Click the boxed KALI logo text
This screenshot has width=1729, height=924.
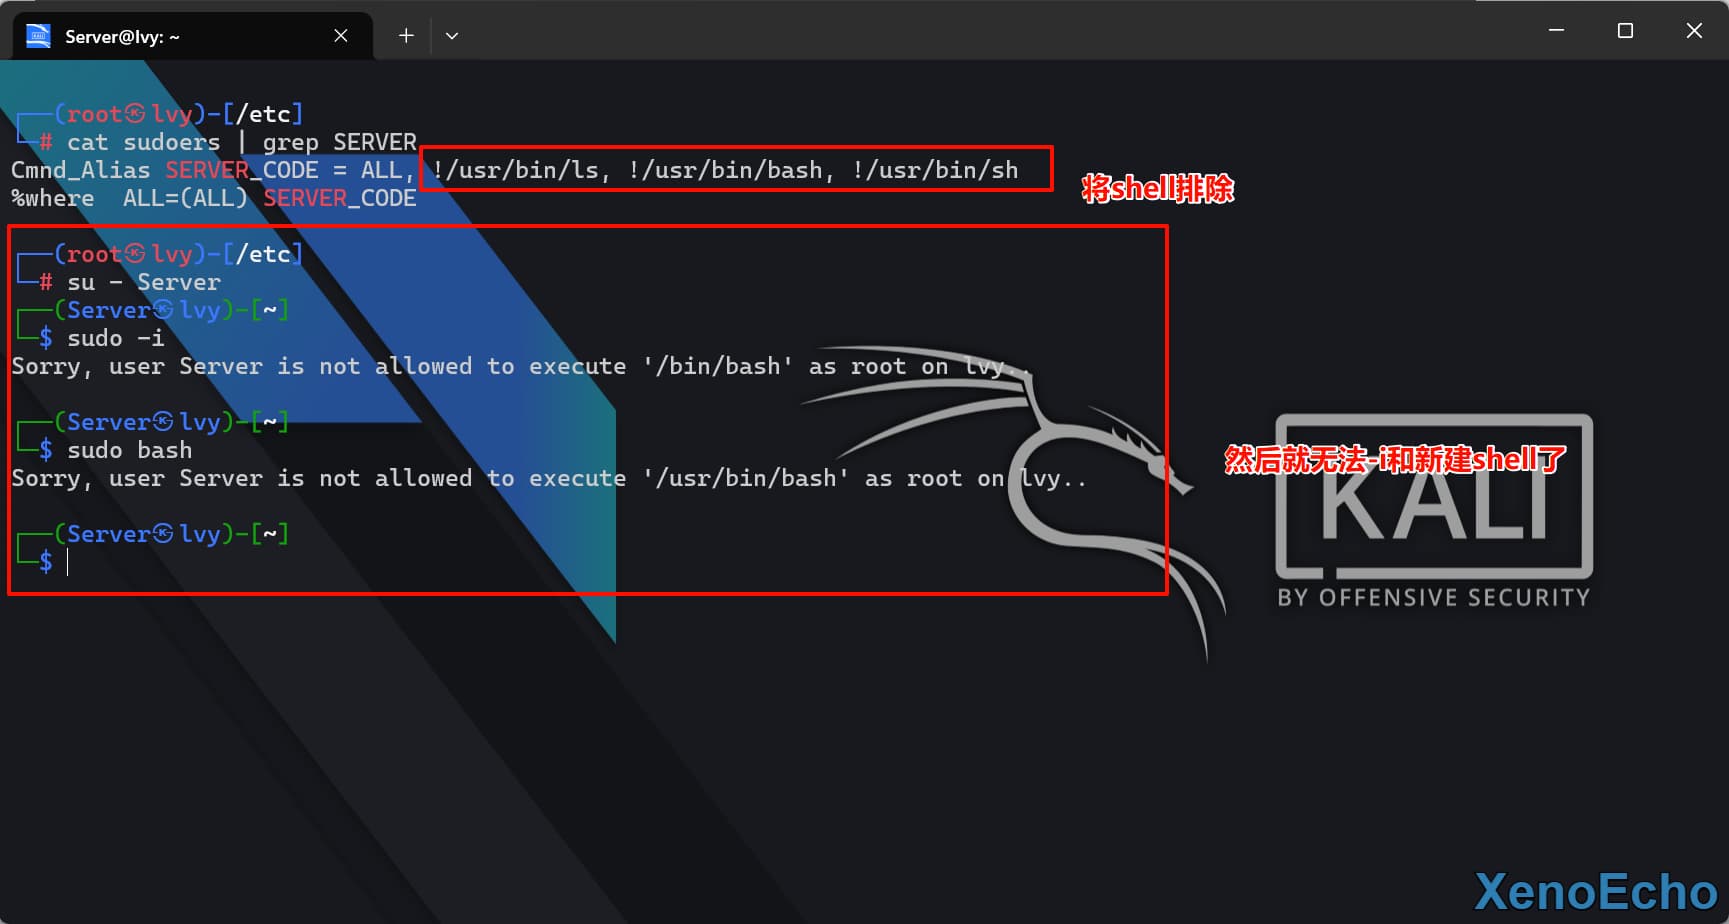pos(1434,500)
